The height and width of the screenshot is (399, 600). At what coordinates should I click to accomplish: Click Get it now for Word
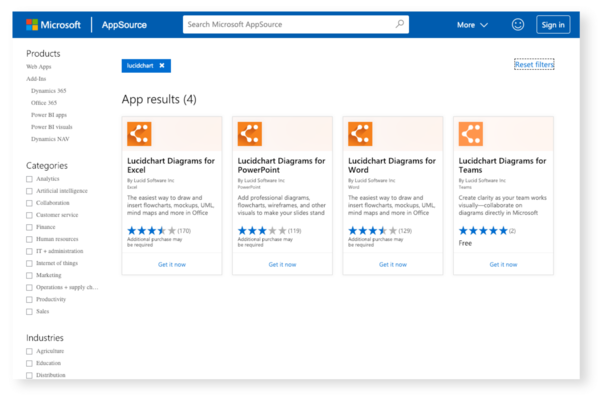coord(393,264)
